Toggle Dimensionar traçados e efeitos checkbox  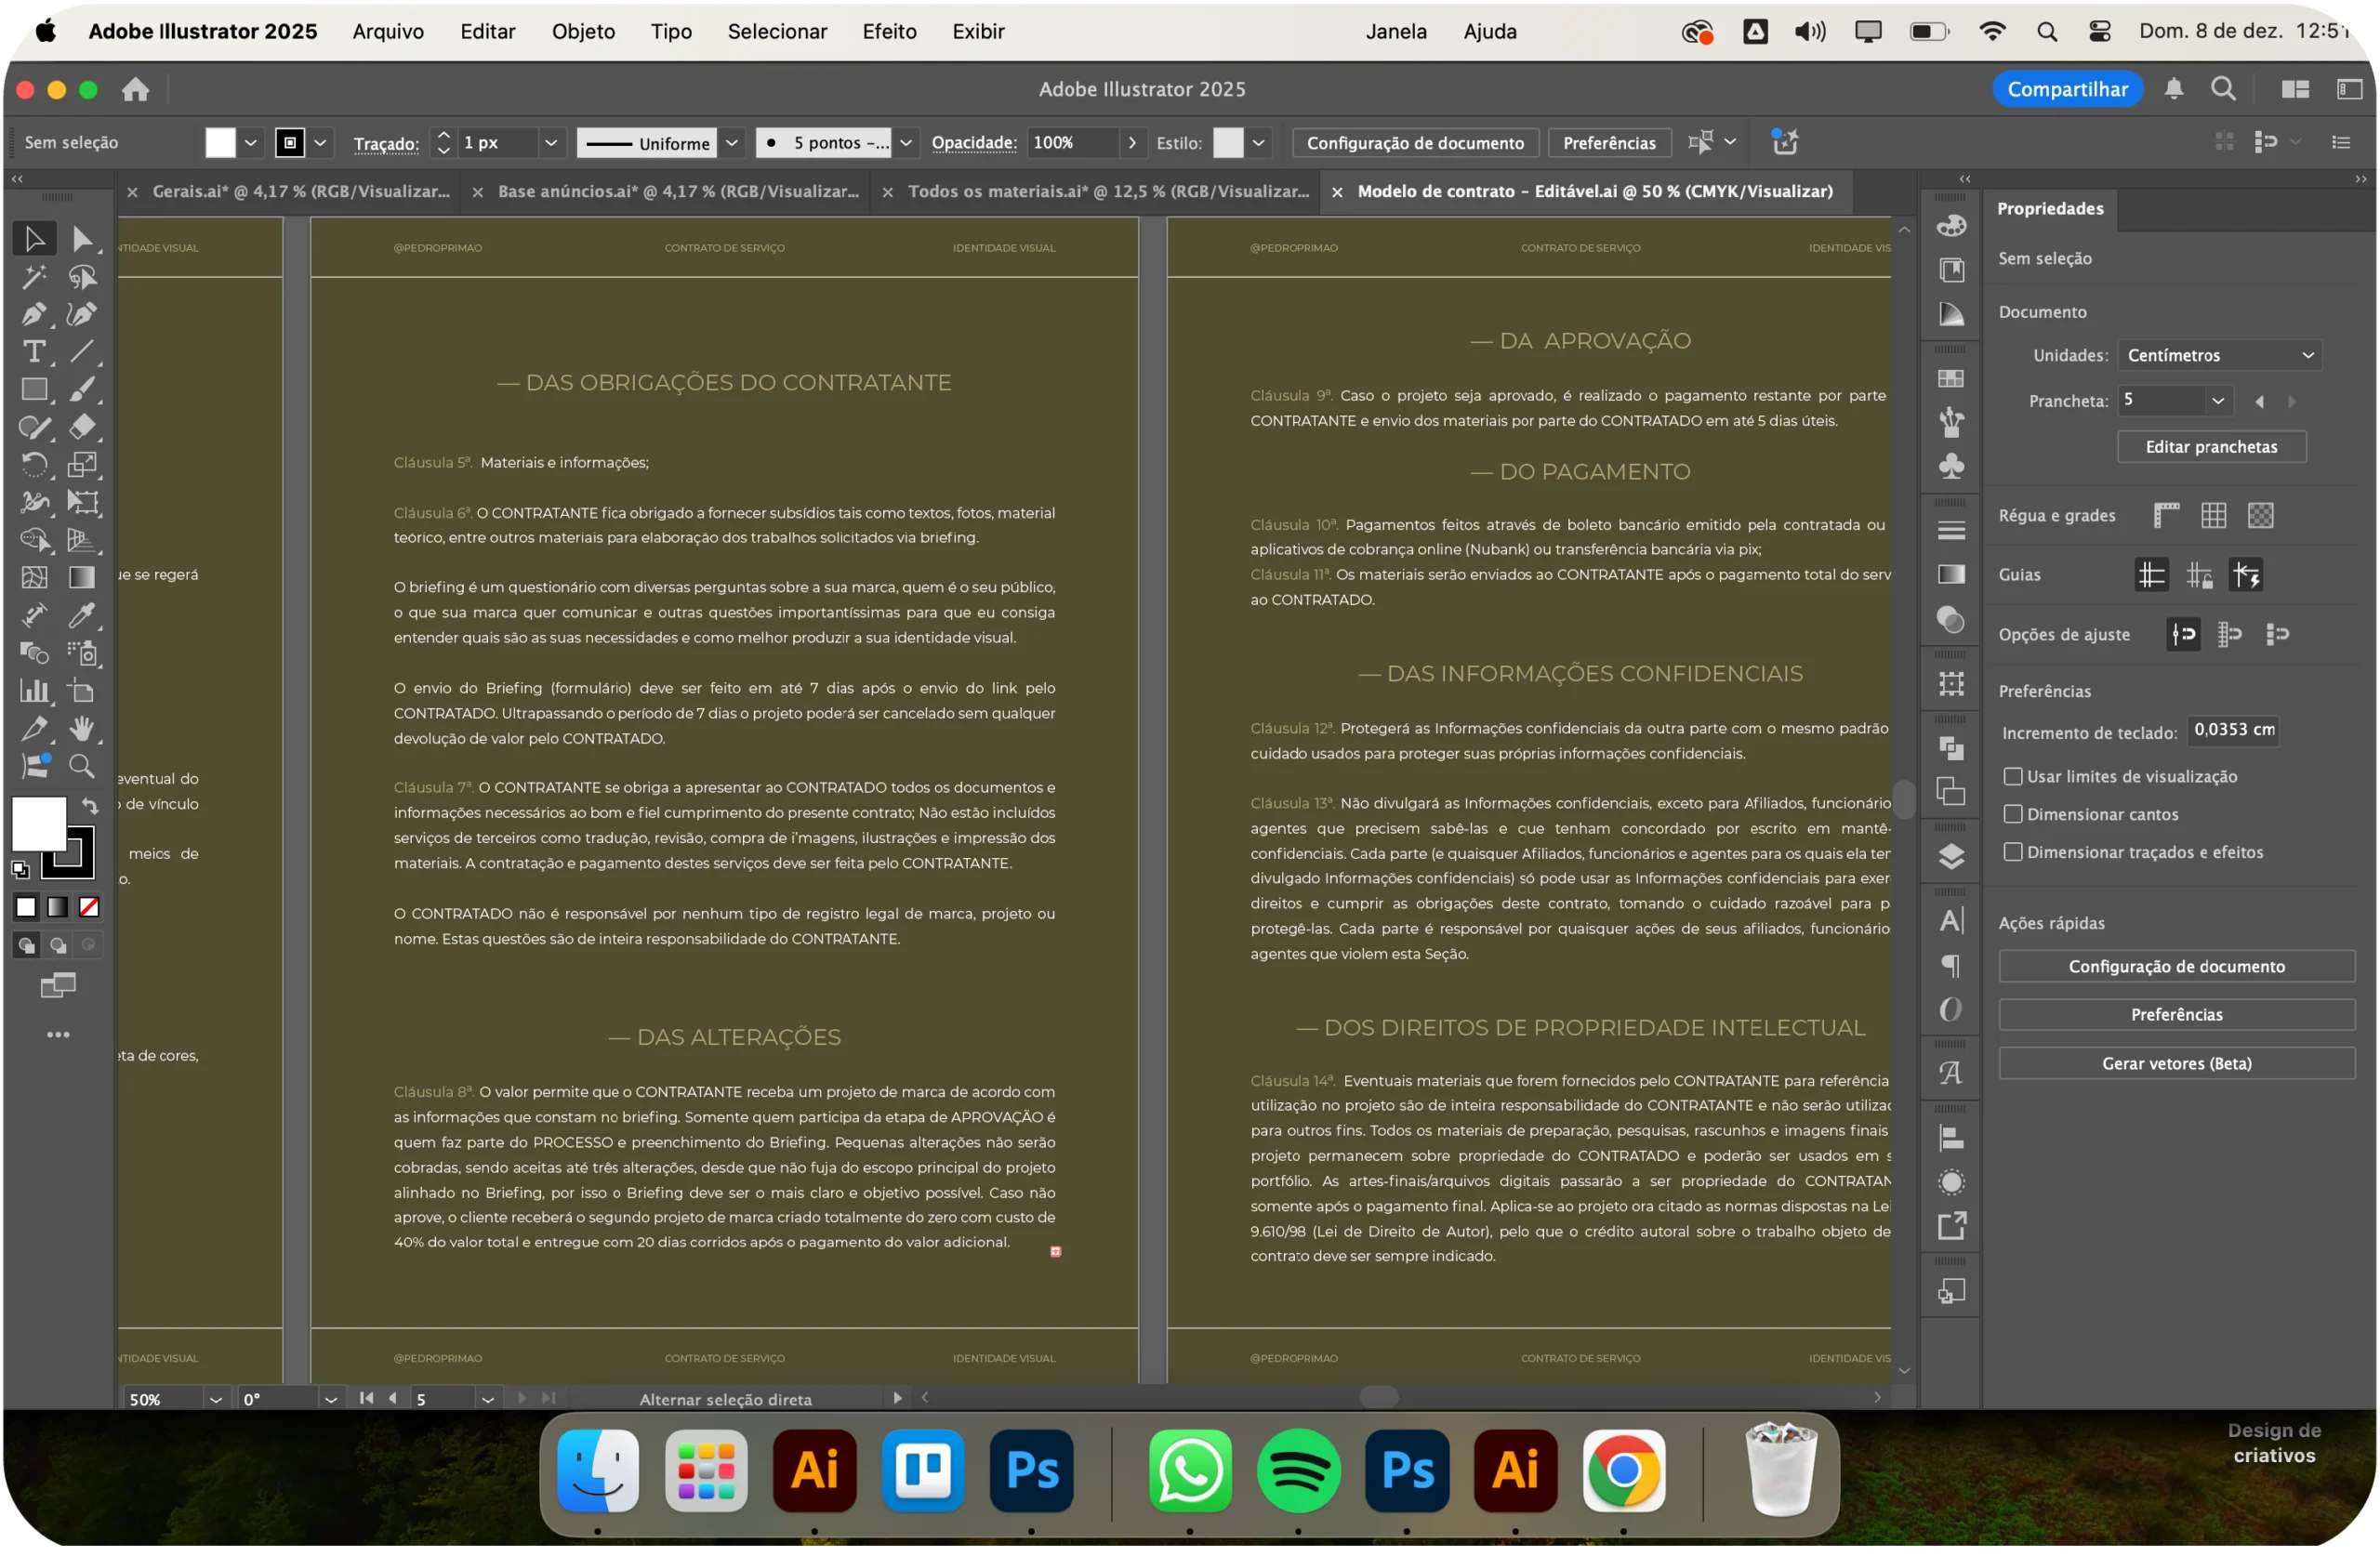coord(2013,853)
